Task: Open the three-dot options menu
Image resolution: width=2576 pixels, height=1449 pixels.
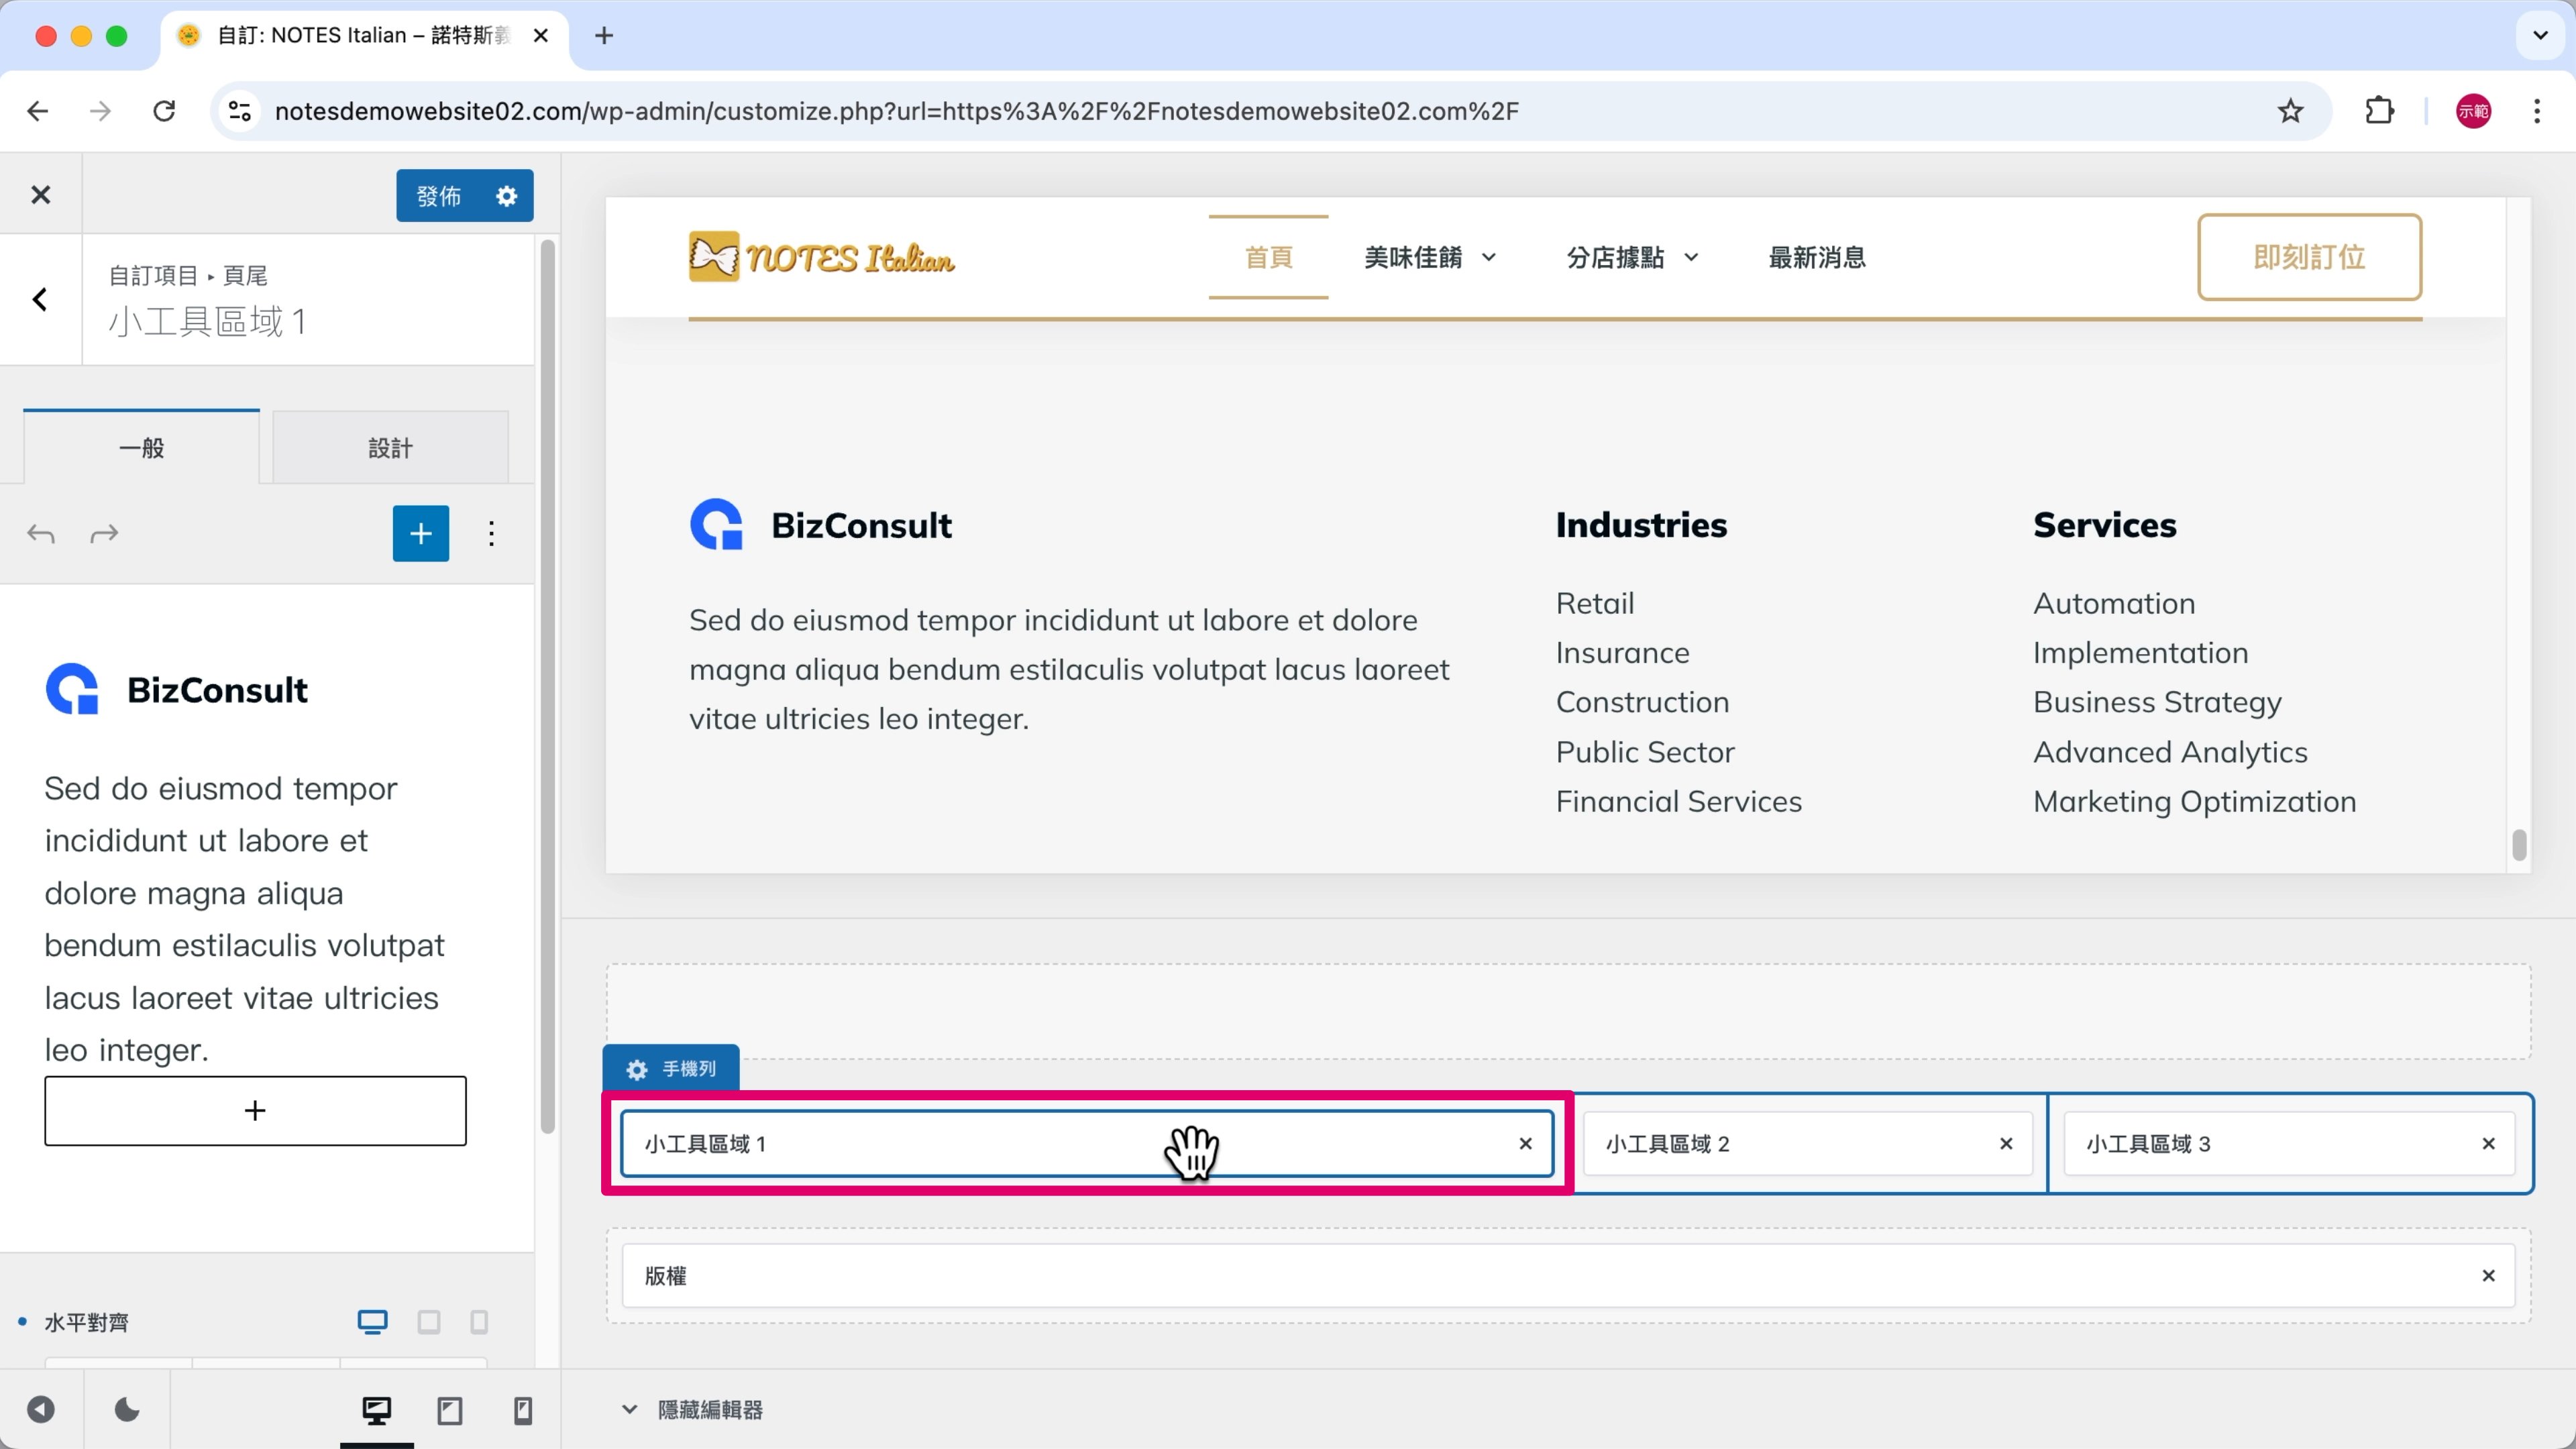Action: (491, 534)
